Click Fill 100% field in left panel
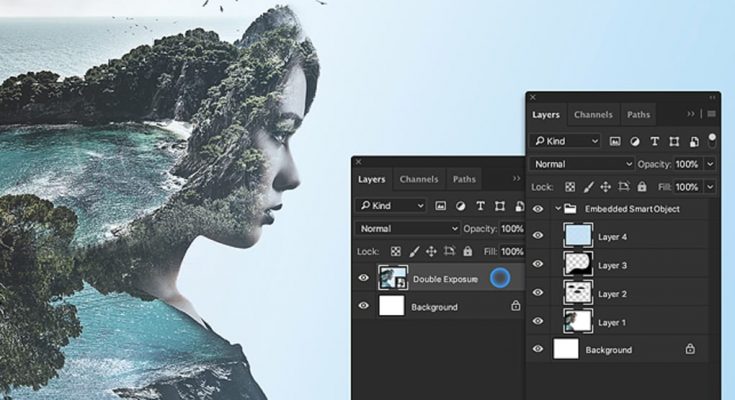735x400 pixels. click(x=512, y=252)
